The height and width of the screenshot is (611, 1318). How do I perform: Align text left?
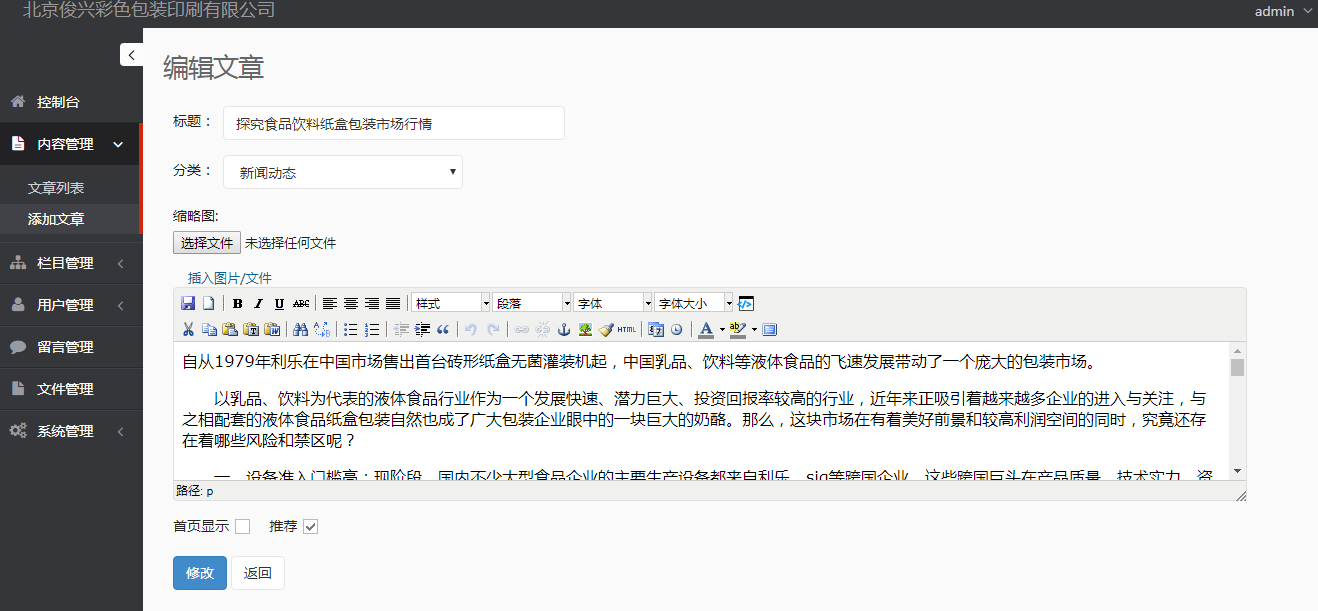click(330, 303)
